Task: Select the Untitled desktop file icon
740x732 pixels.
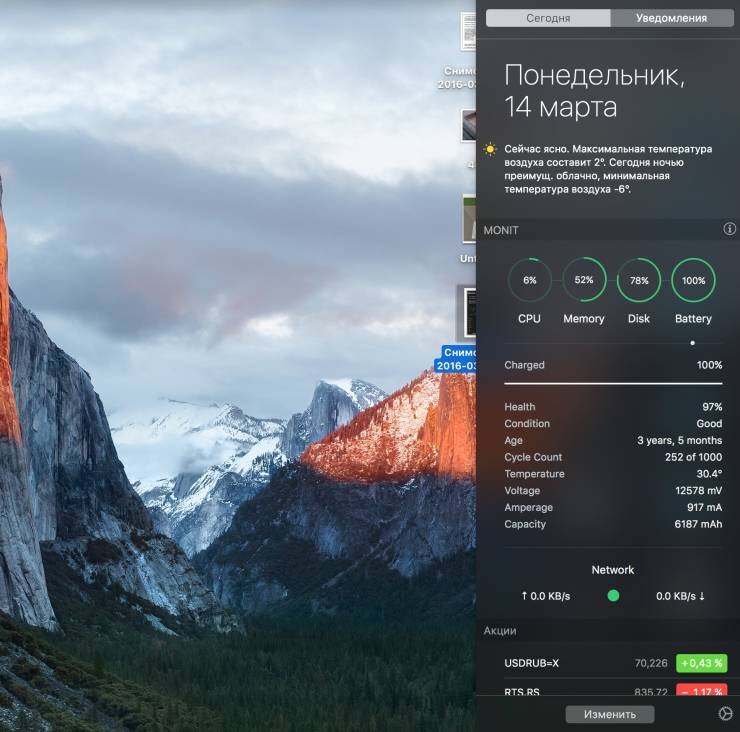Action: tap(469, 219)
